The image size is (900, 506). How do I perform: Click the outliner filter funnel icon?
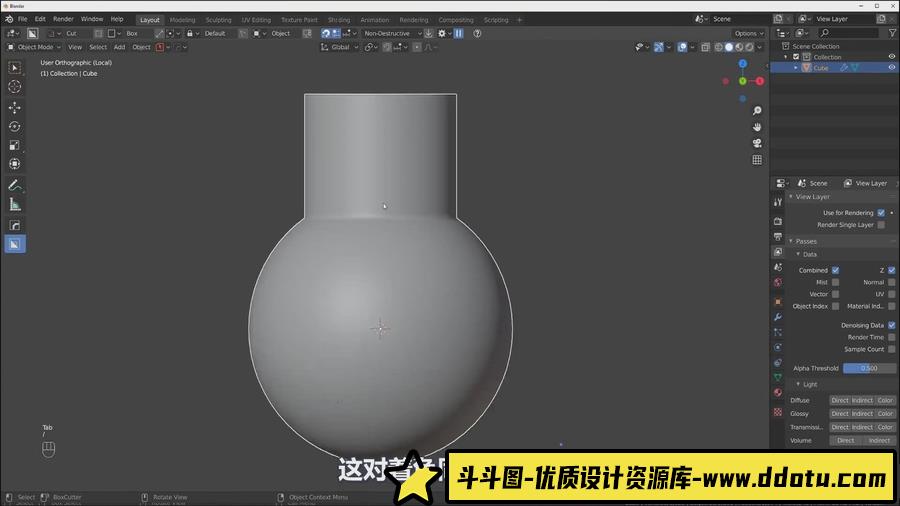893,33
